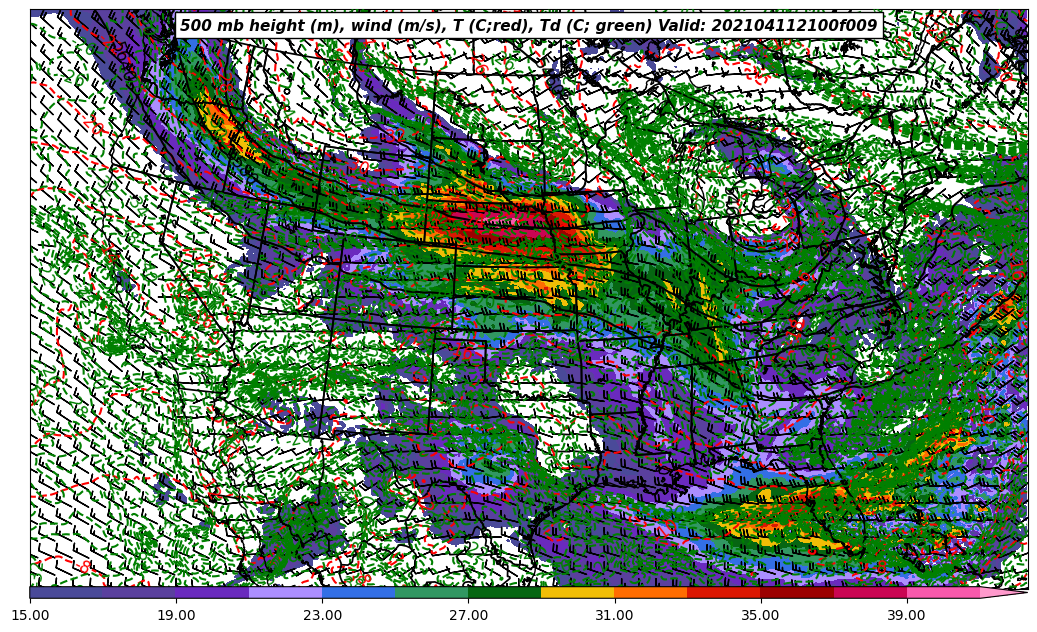Viewport: 1037px width, 632px height.
Task: Click the lavender colorbar segment
Action: (285, 592)
